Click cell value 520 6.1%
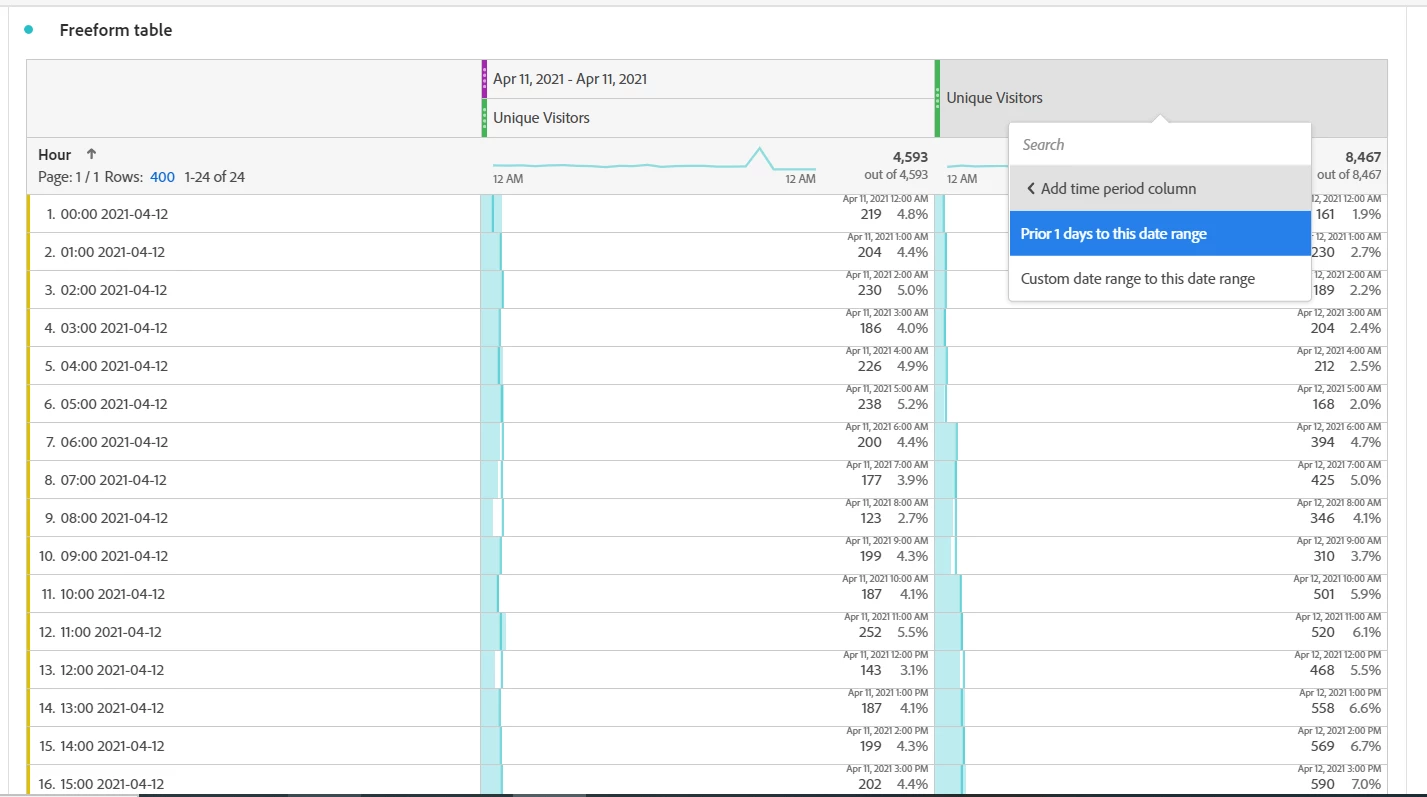The width and height of the screenshot is (1427, 797). click(x=1346, y=632)
